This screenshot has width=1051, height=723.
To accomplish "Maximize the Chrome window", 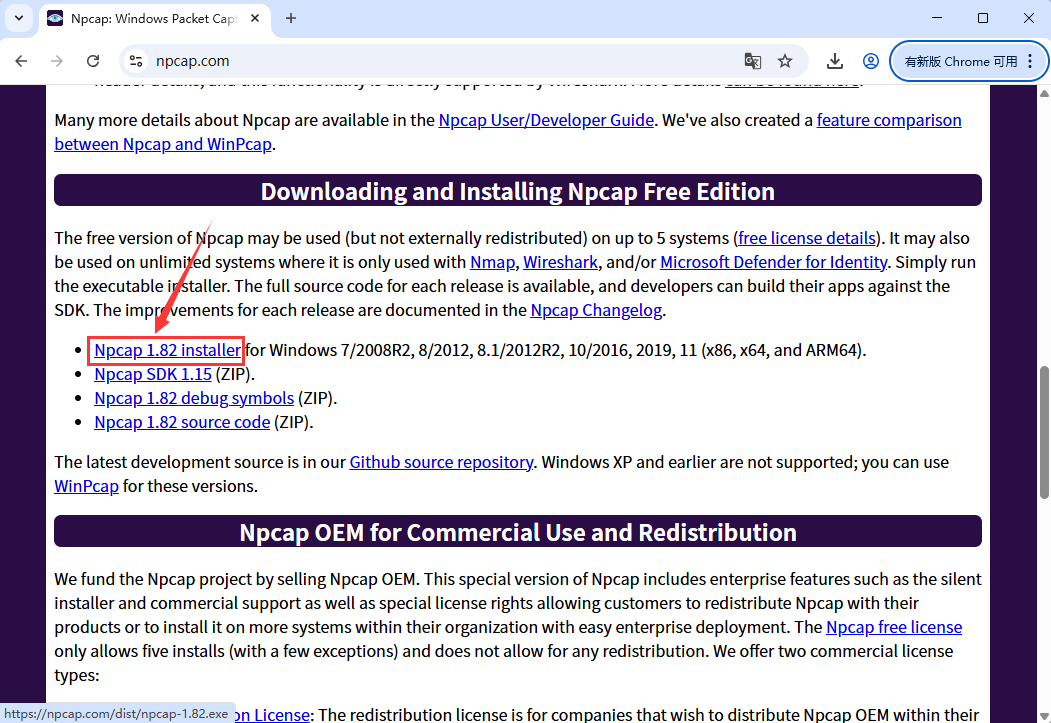I will click(x=983, y=18).
